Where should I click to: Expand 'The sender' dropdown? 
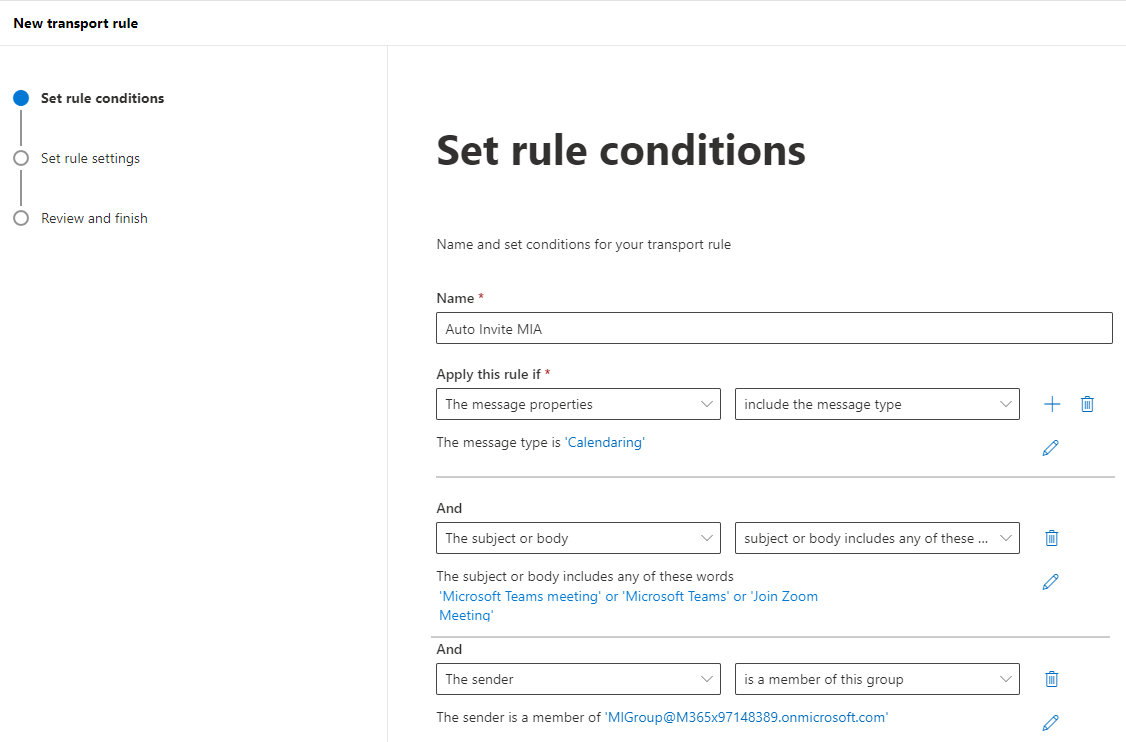coord(578,679)
